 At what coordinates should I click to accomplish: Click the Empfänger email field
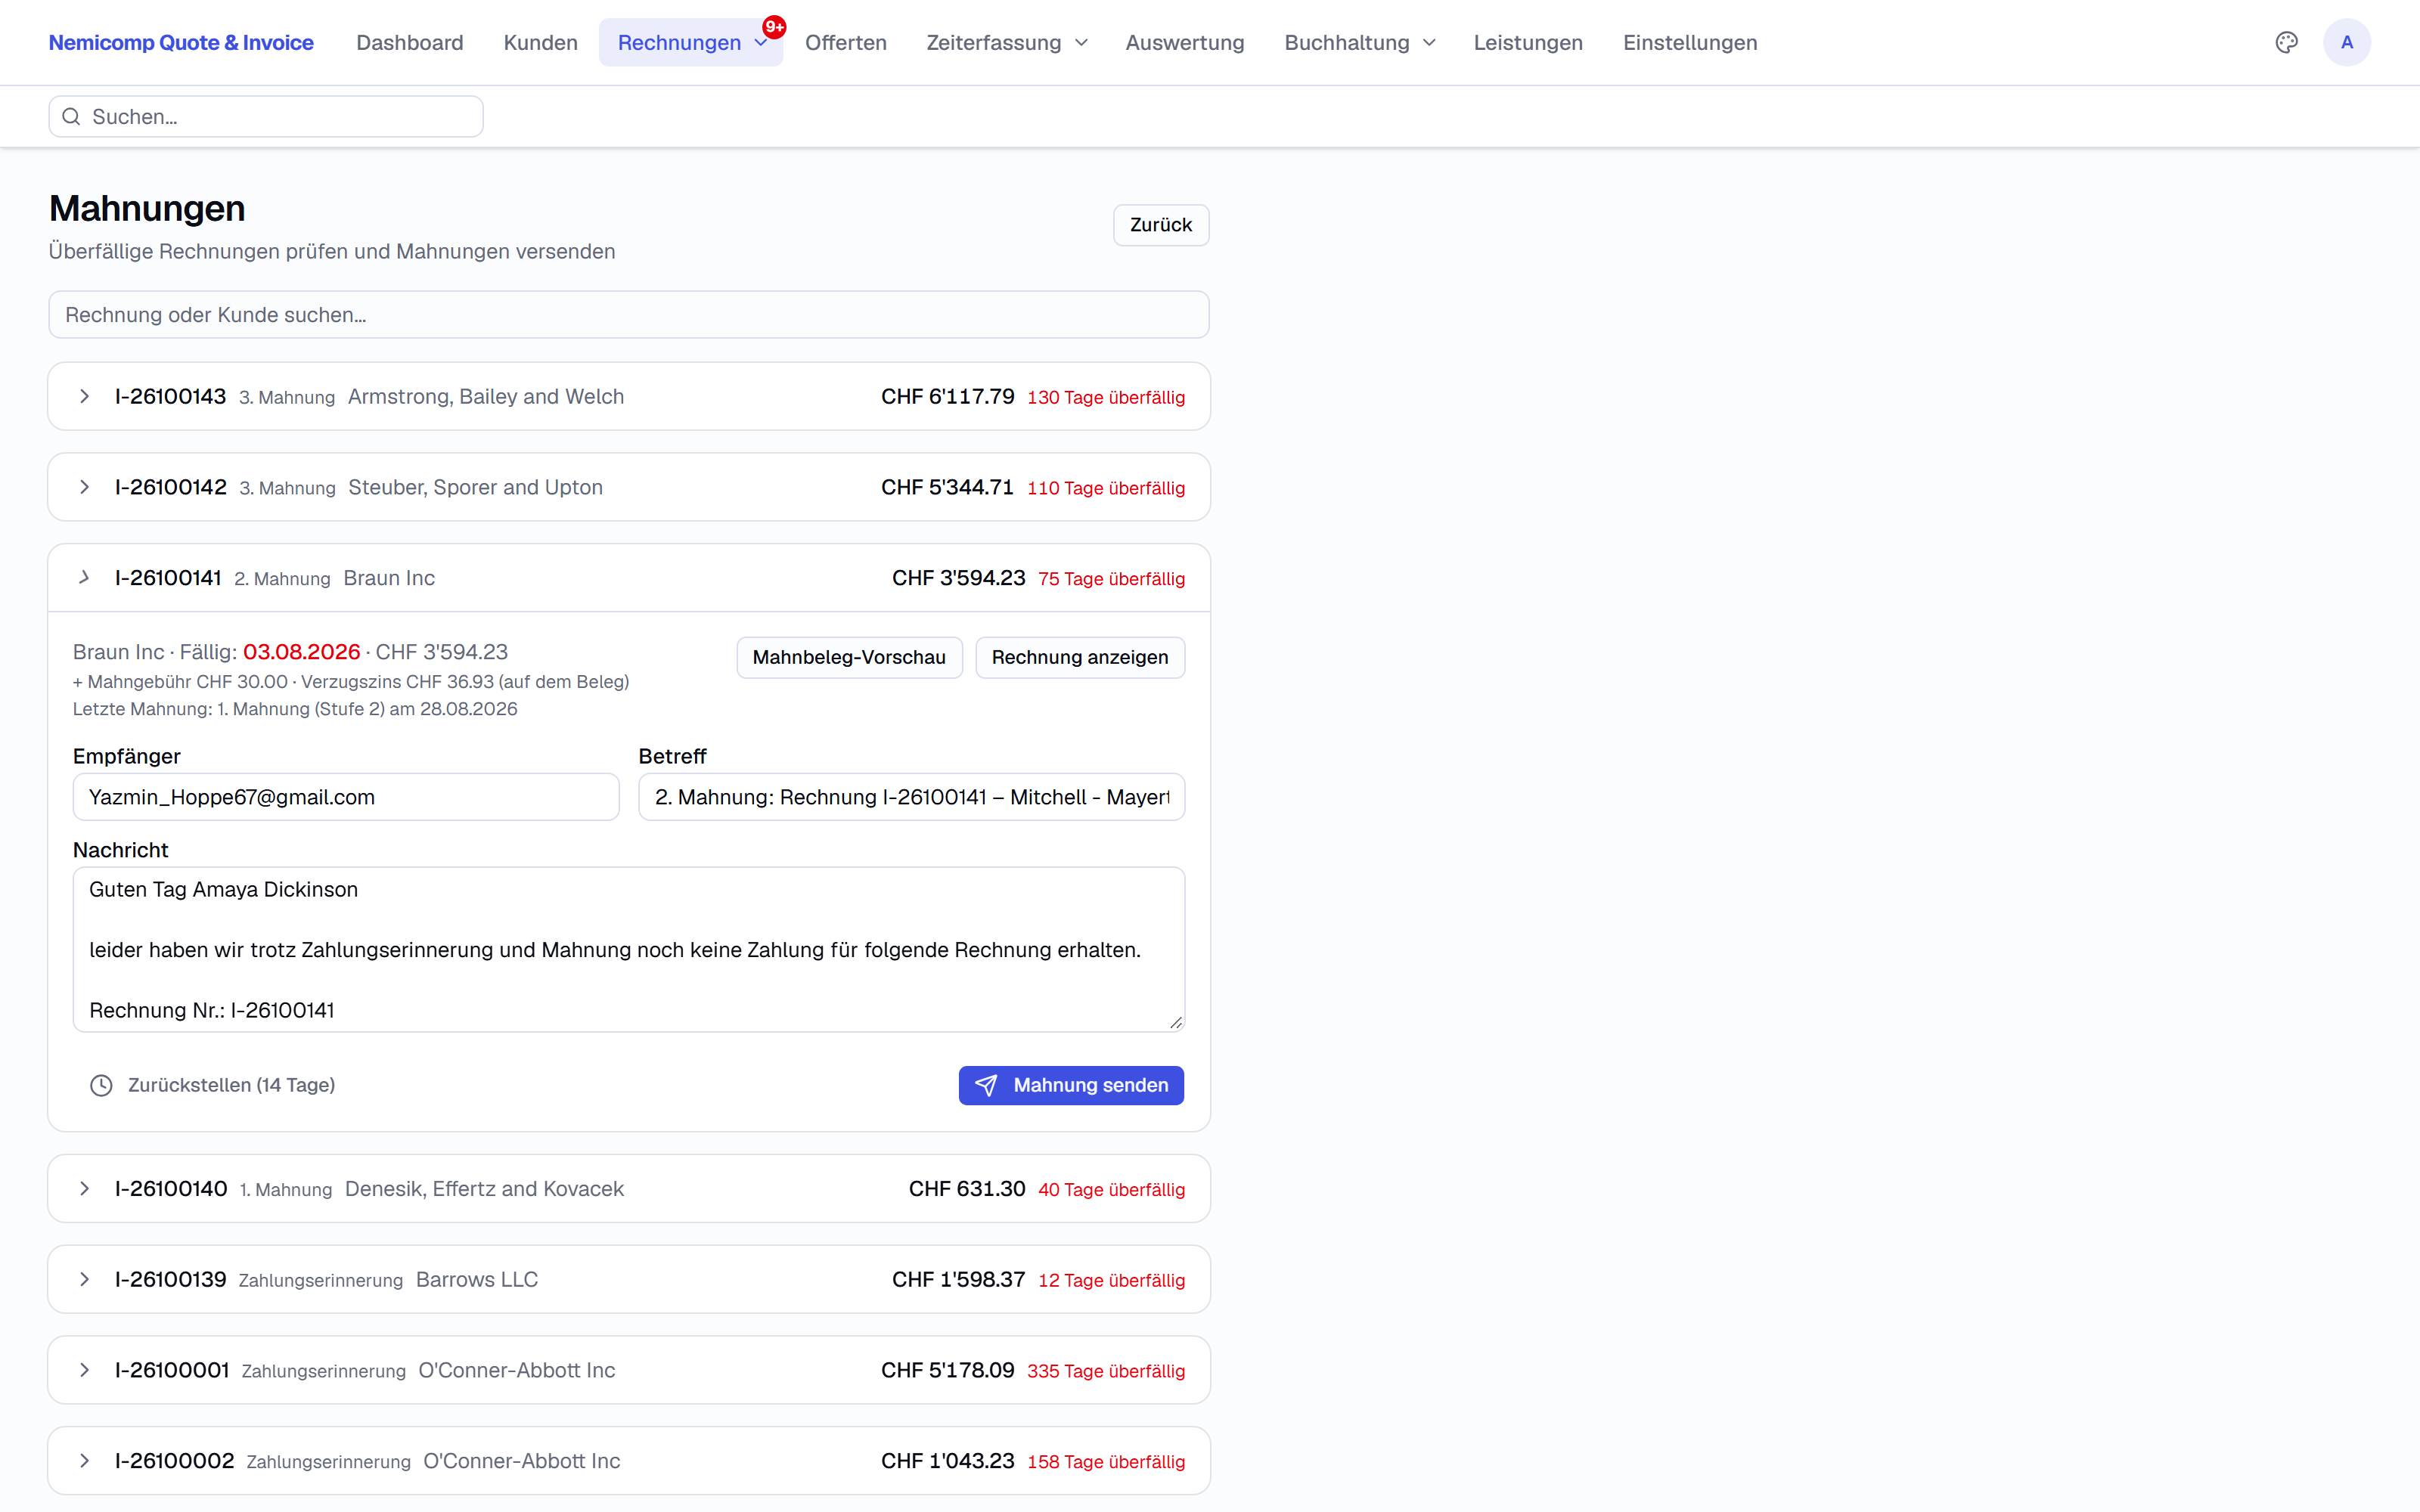click(x=346, y=797)
